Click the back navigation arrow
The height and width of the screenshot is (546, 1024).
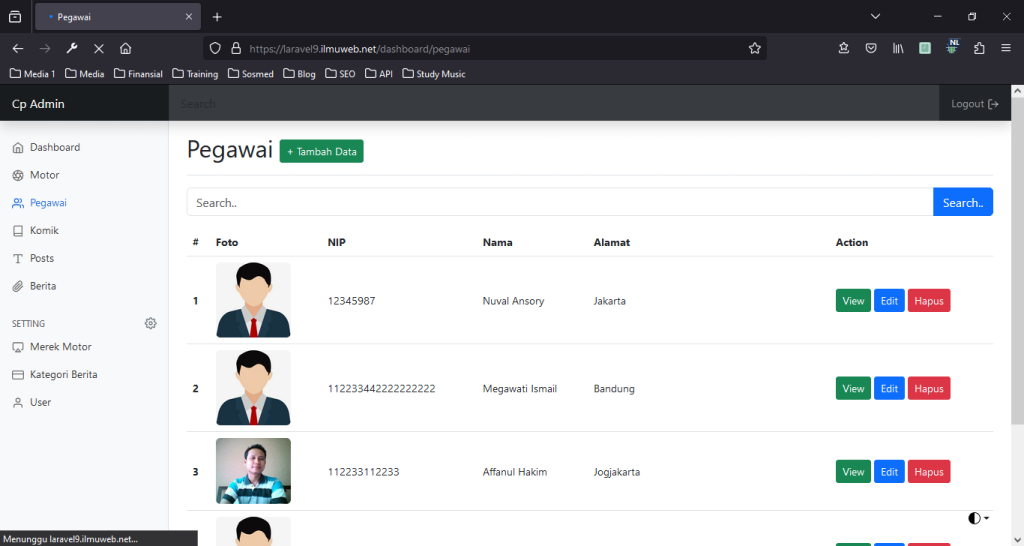[x=18, y=48]
